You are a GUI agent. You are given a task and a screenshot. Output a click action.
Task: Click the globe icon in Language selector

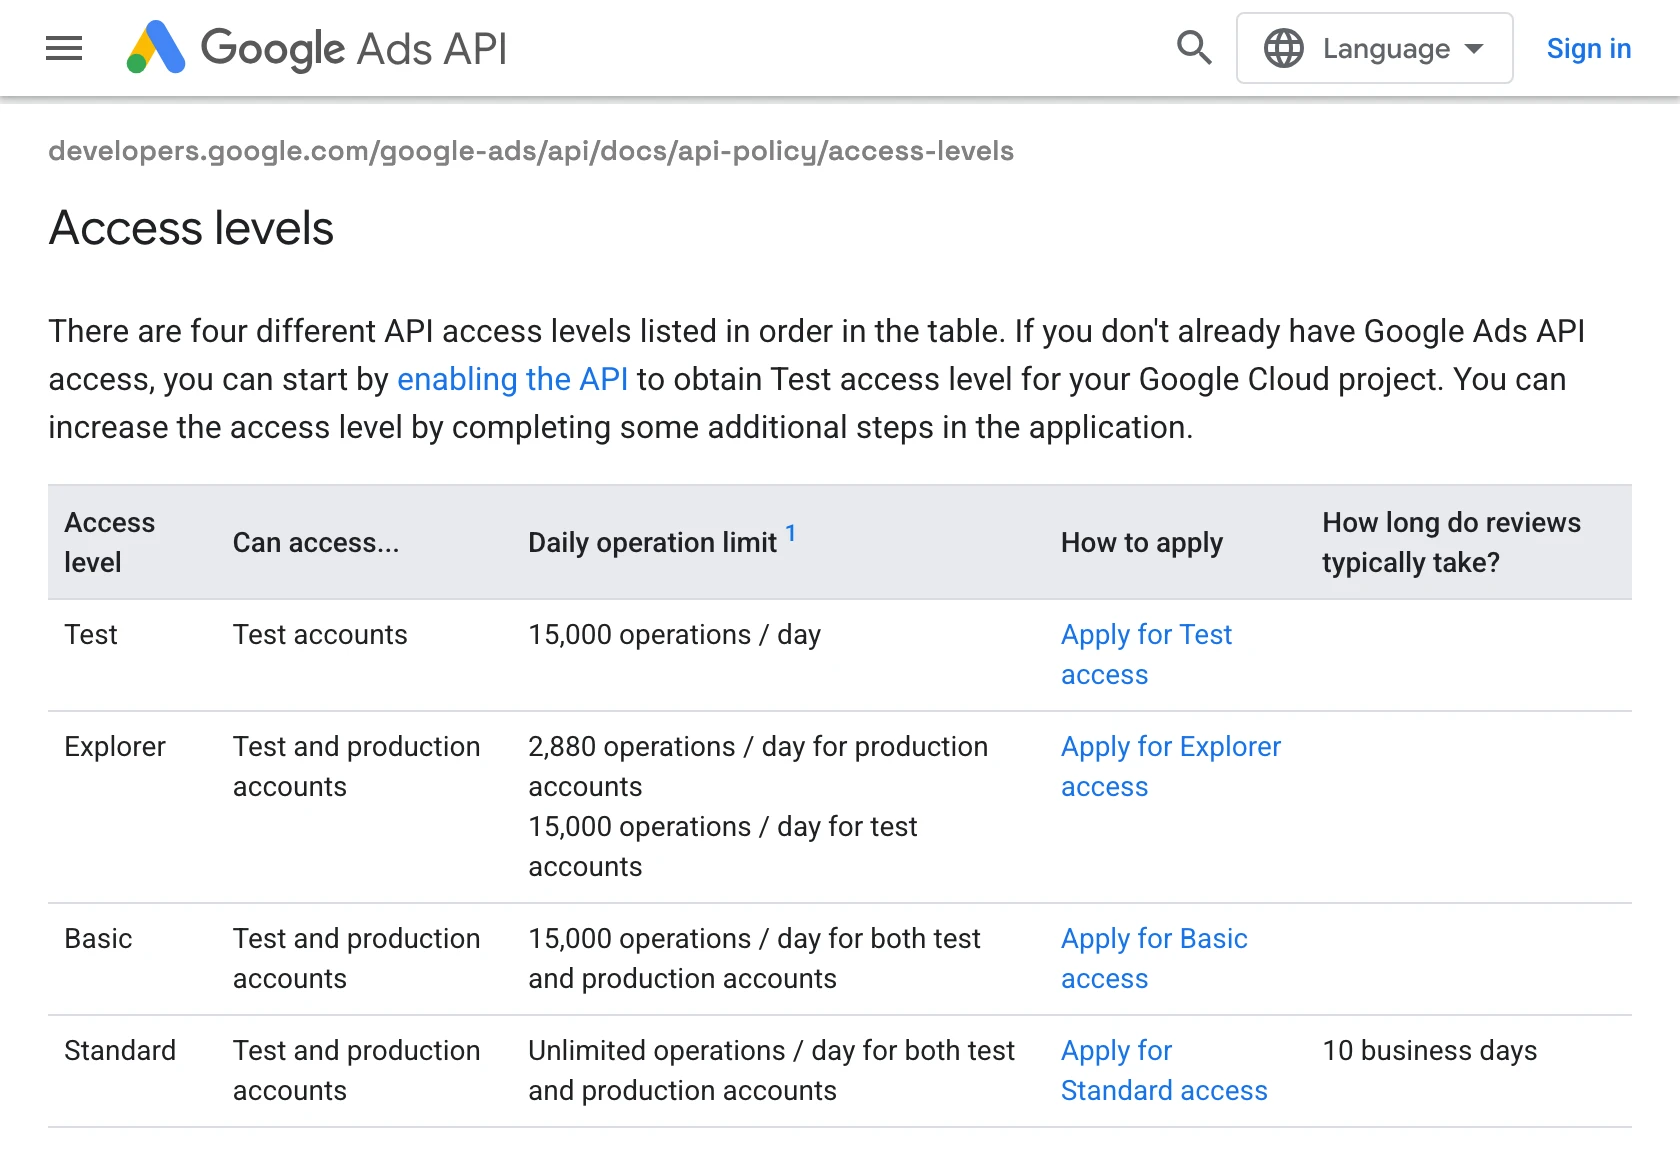(1283, 48)
